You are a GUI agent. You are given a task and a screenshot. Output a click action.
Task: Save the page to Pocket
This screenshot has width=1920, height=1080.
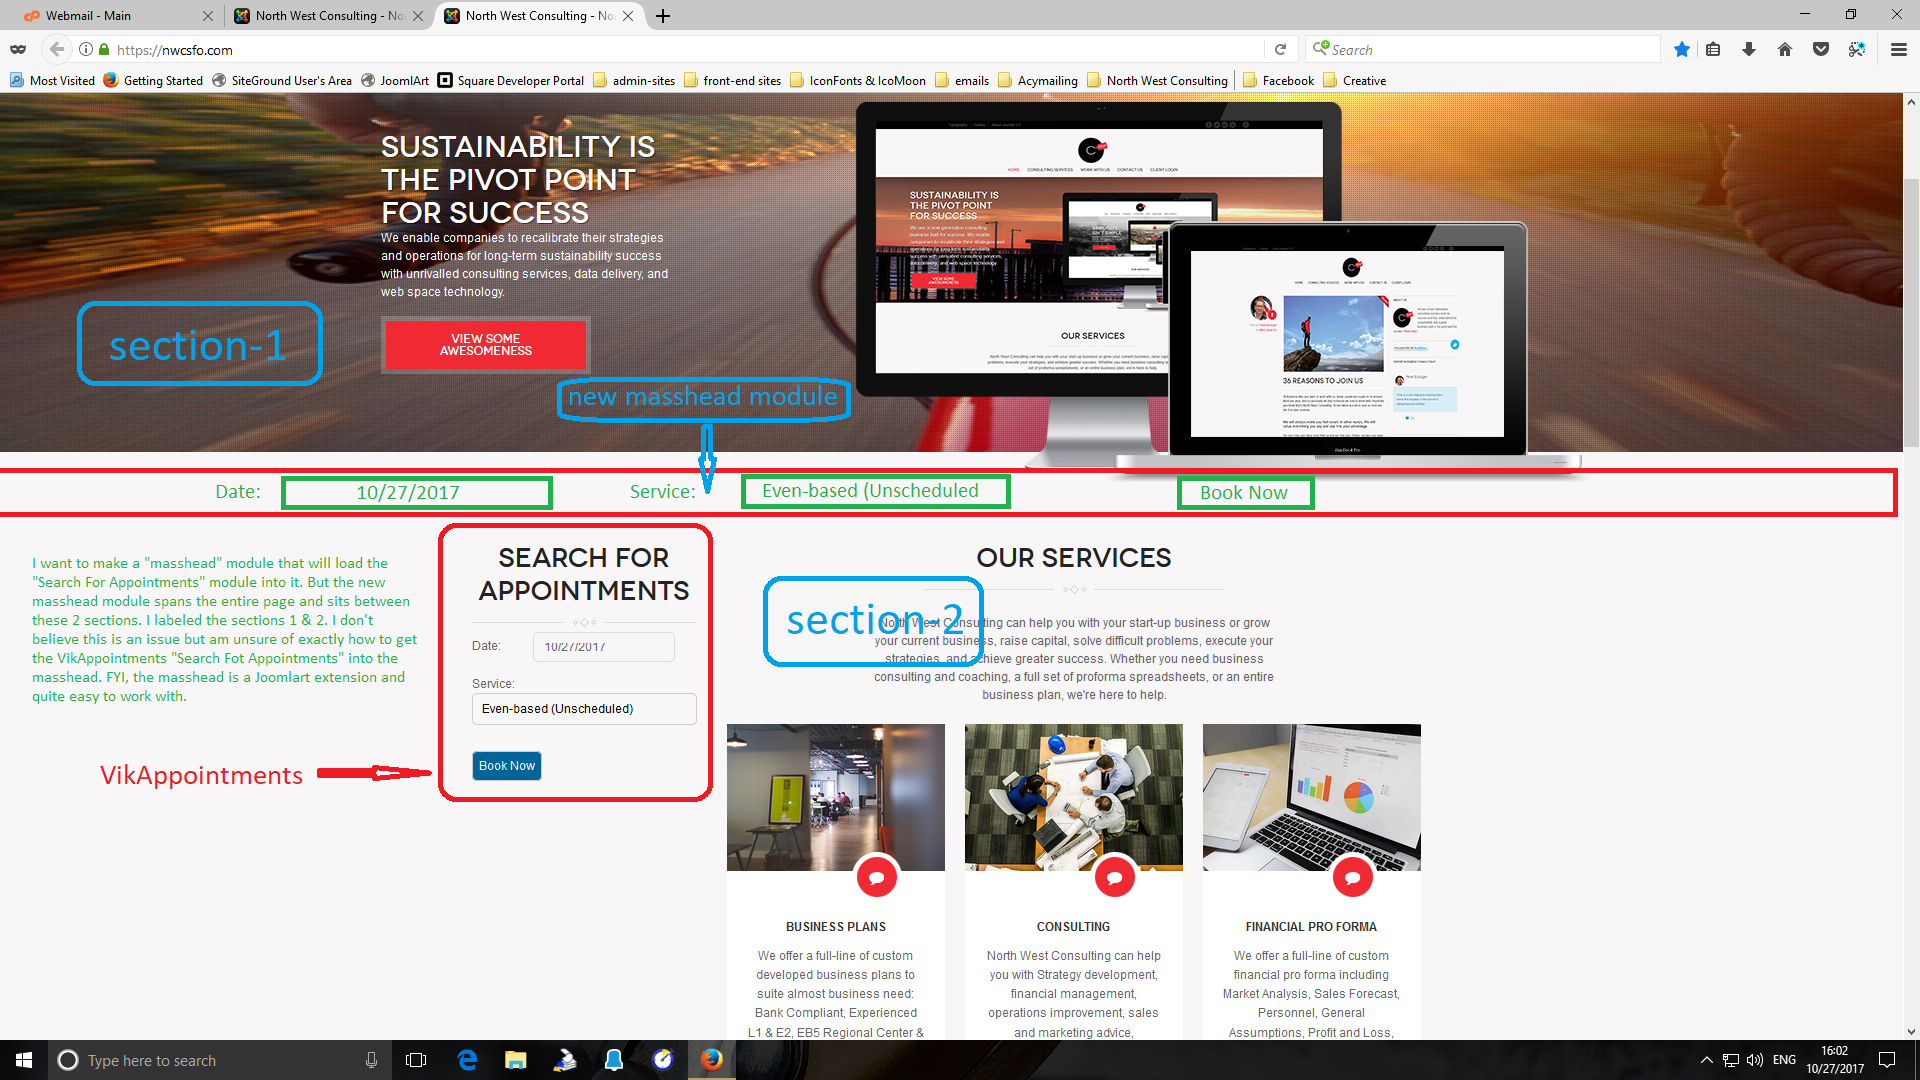pos(1820,49)
